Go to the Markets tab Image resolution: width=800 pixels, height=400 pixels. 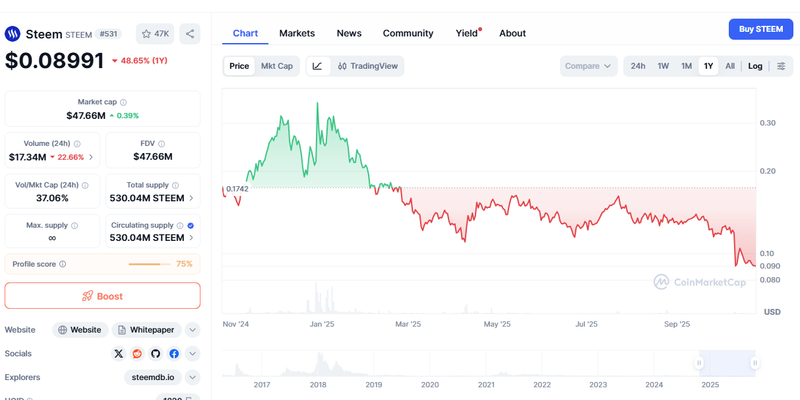pyautogui.click(x=297, y=33)
